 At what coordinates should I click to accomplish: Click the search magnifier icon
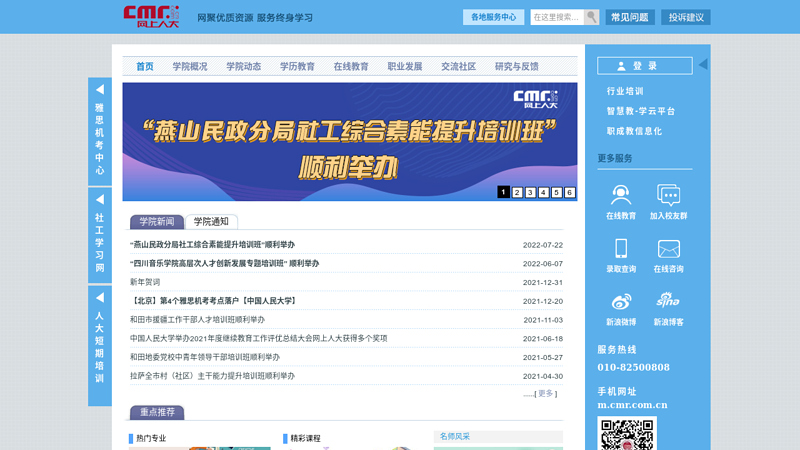point(591,17)
